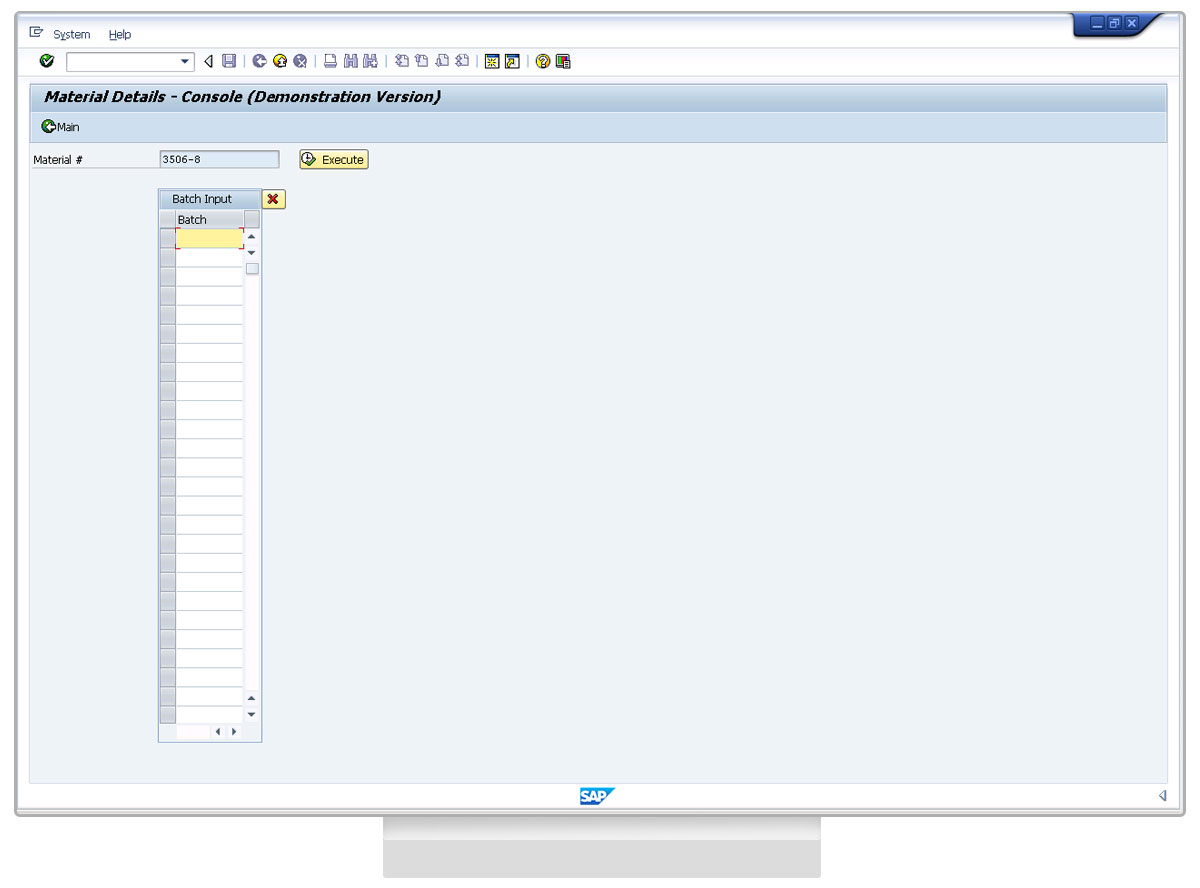
Task: Click the Cancel icon in toolbar
Action: pos(300,62)
